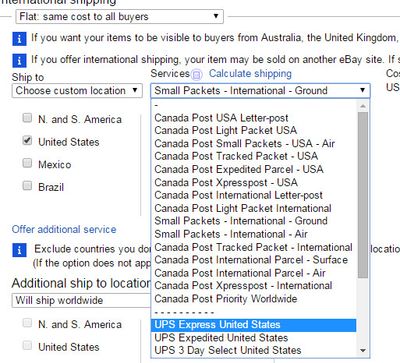Screen dimensions: 400x363
Task: Select Canada Post International Letter-post option
Action: (x=254, y=195)
